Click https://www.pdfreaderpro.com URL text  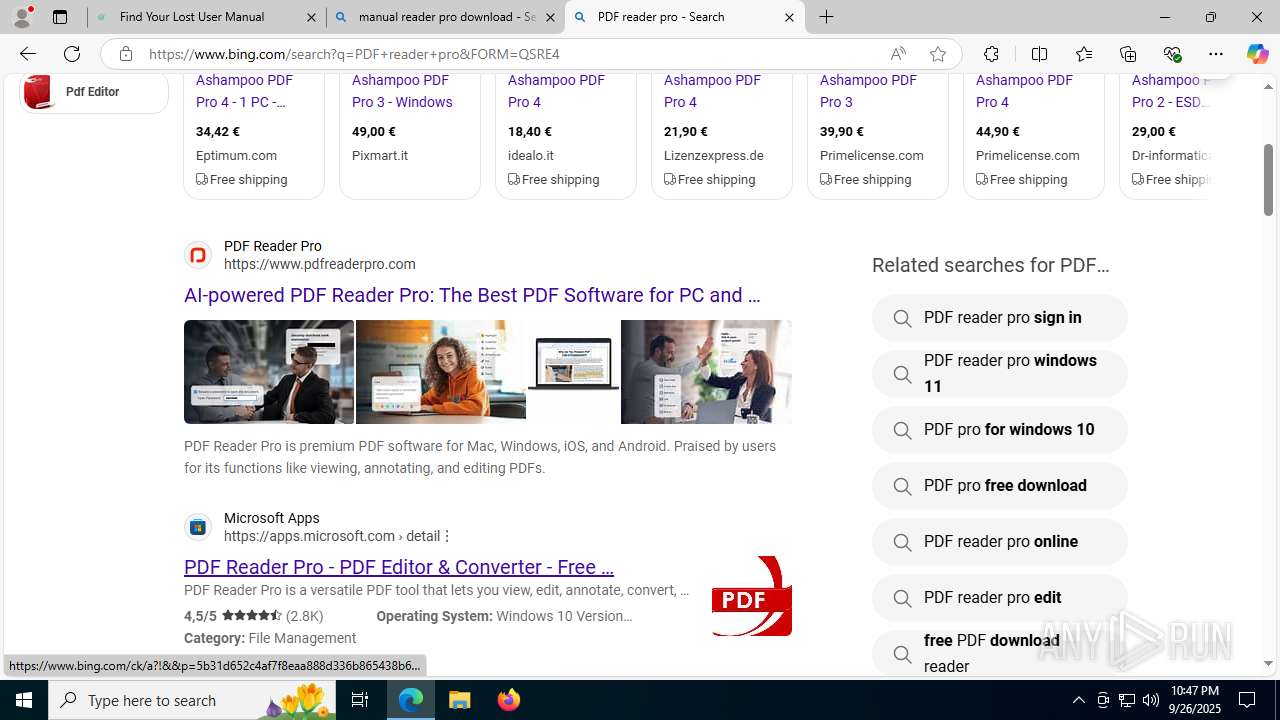pos(320,264)
